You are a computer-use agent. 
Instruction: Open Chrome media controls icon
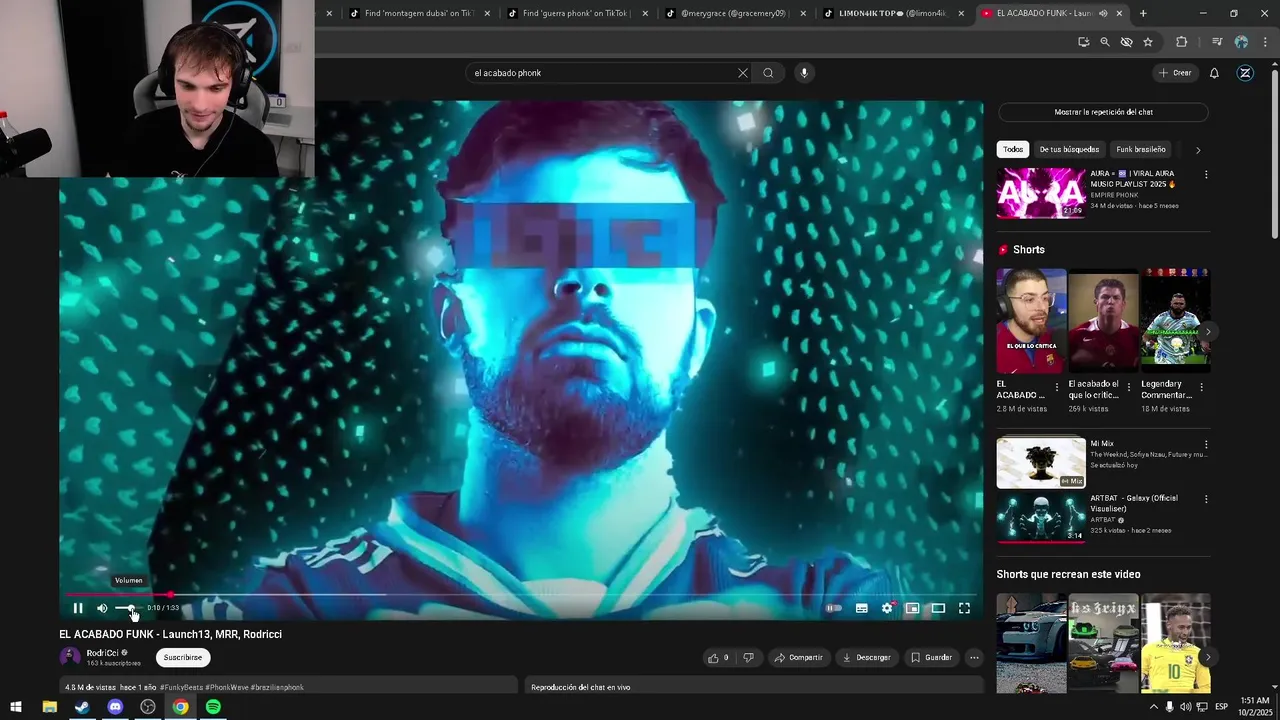click(x=1217, y=42)
